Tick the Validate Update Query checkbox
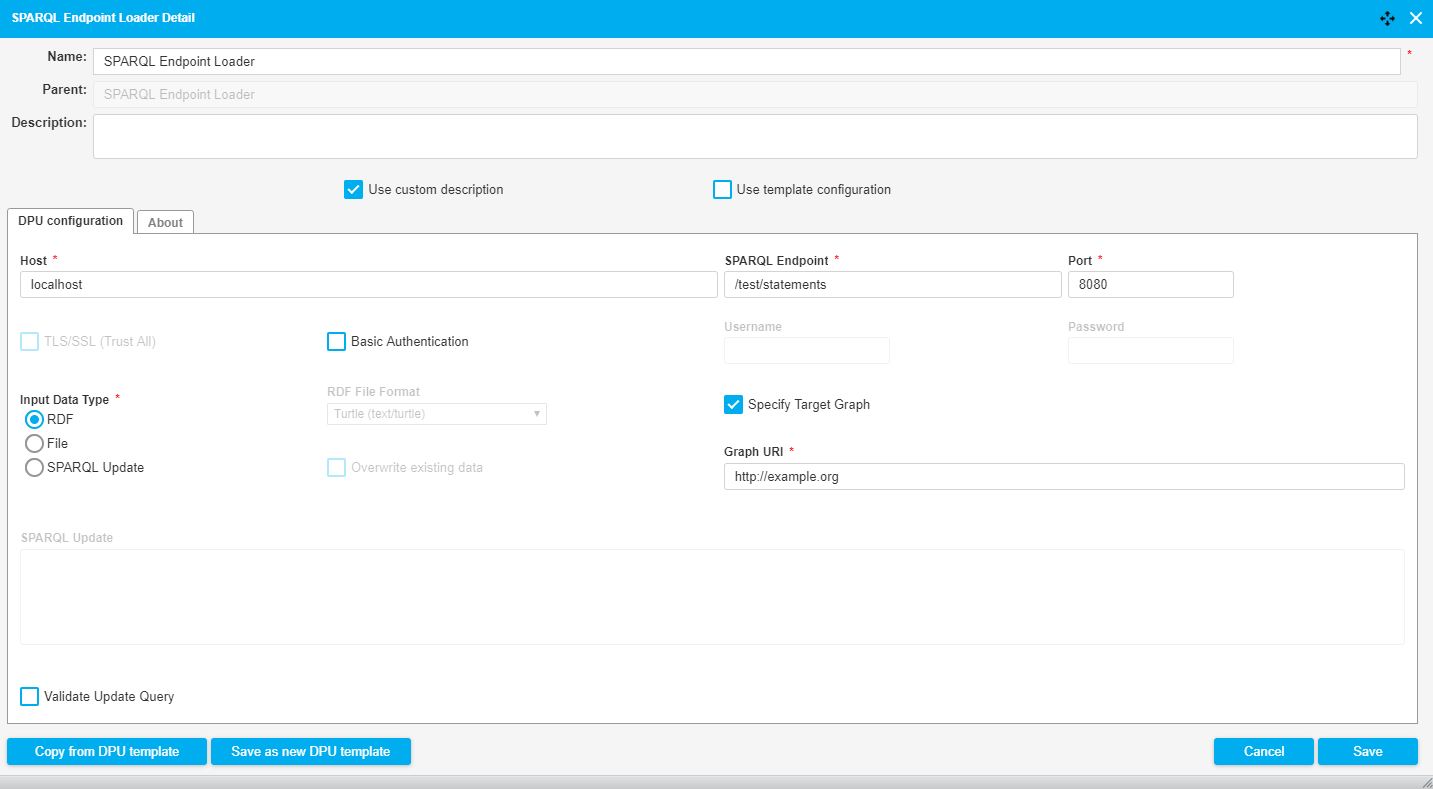1433x789 pixels. tap(30, 696)
